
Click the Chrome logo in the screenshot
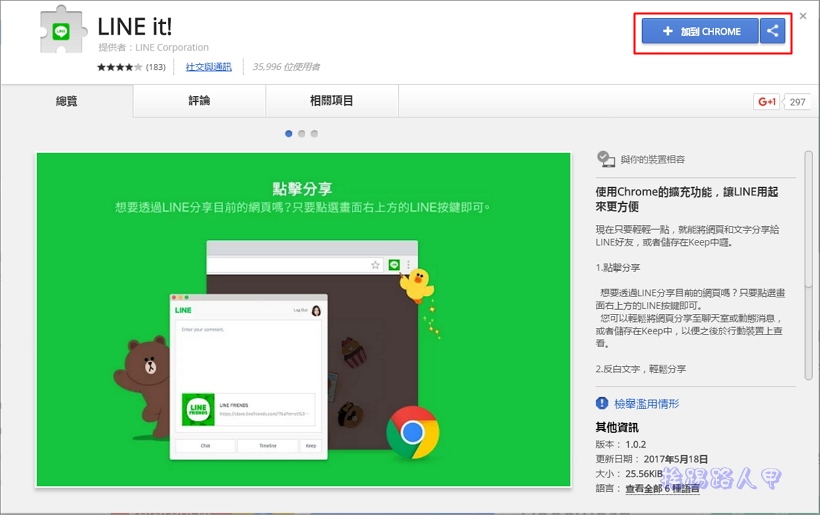[413, 432]
